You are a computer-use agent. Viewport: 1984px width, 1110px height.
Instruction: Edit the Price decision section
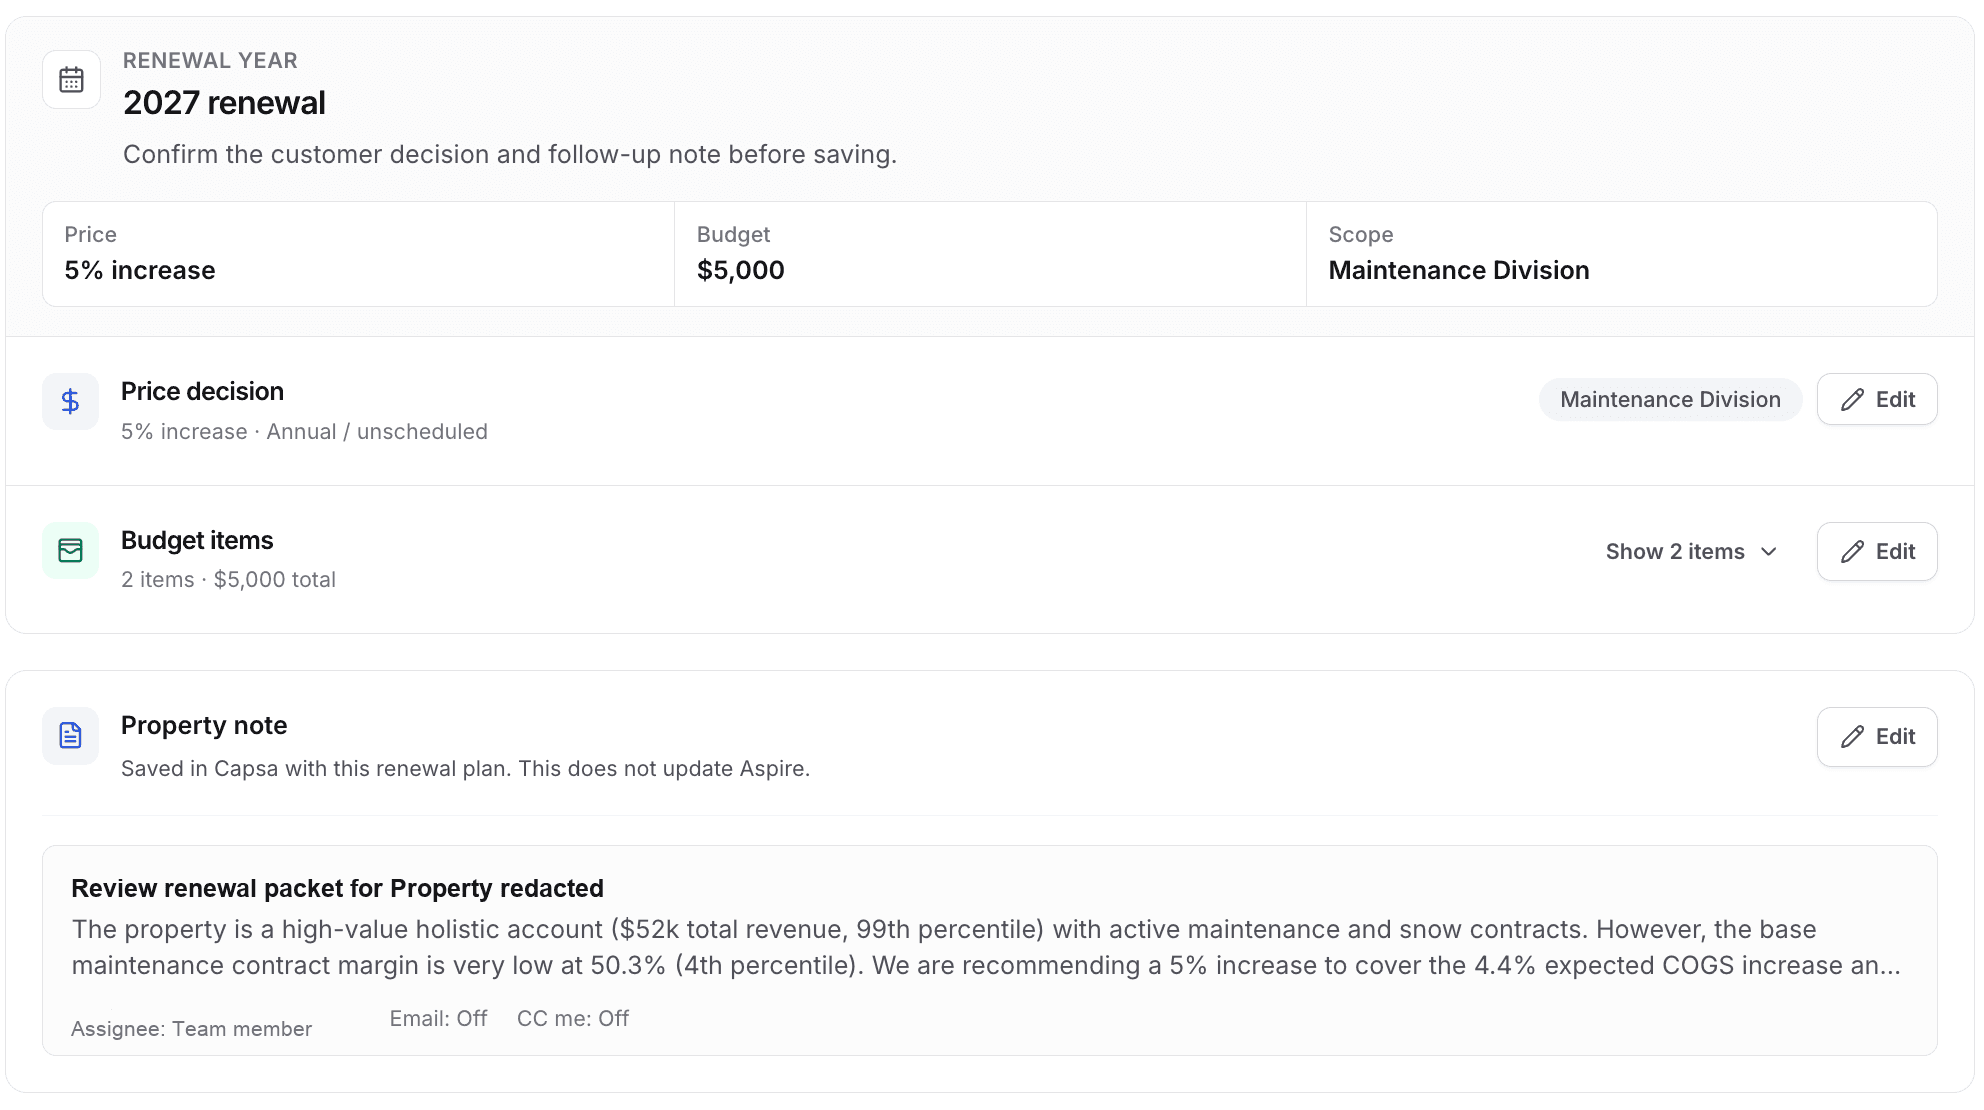point(1877,400)
